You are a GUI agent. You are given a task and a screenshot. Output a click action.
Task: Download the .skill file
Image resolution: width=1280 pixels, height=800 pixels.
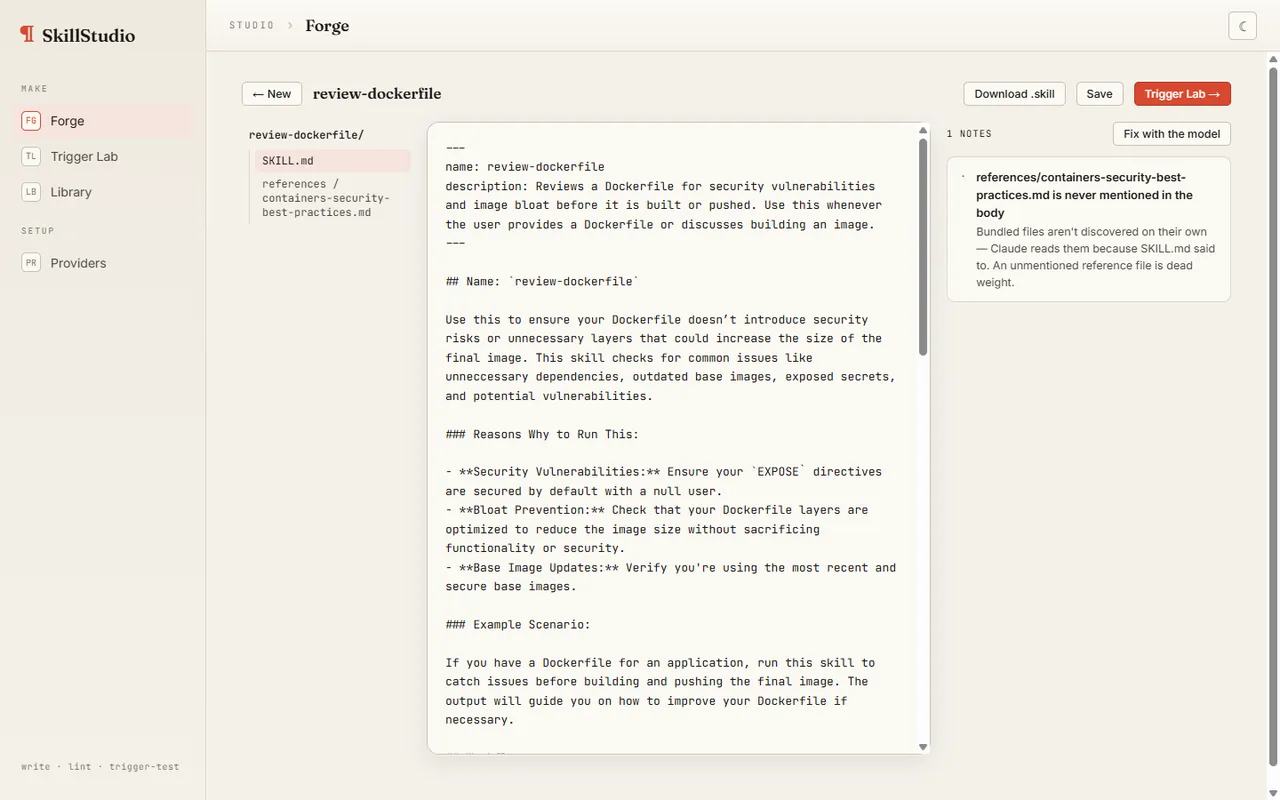pos(1014,94)
